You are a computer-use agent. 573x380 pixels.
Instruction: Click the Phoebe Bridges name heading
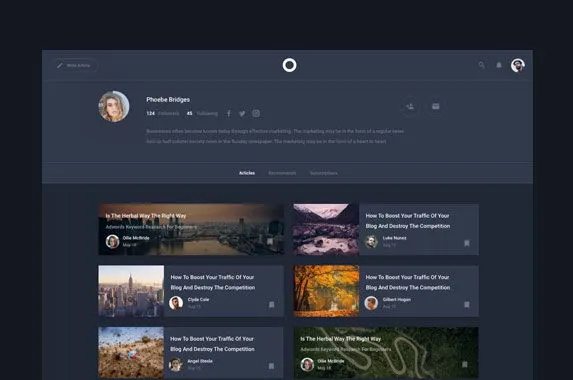[168, 99]
